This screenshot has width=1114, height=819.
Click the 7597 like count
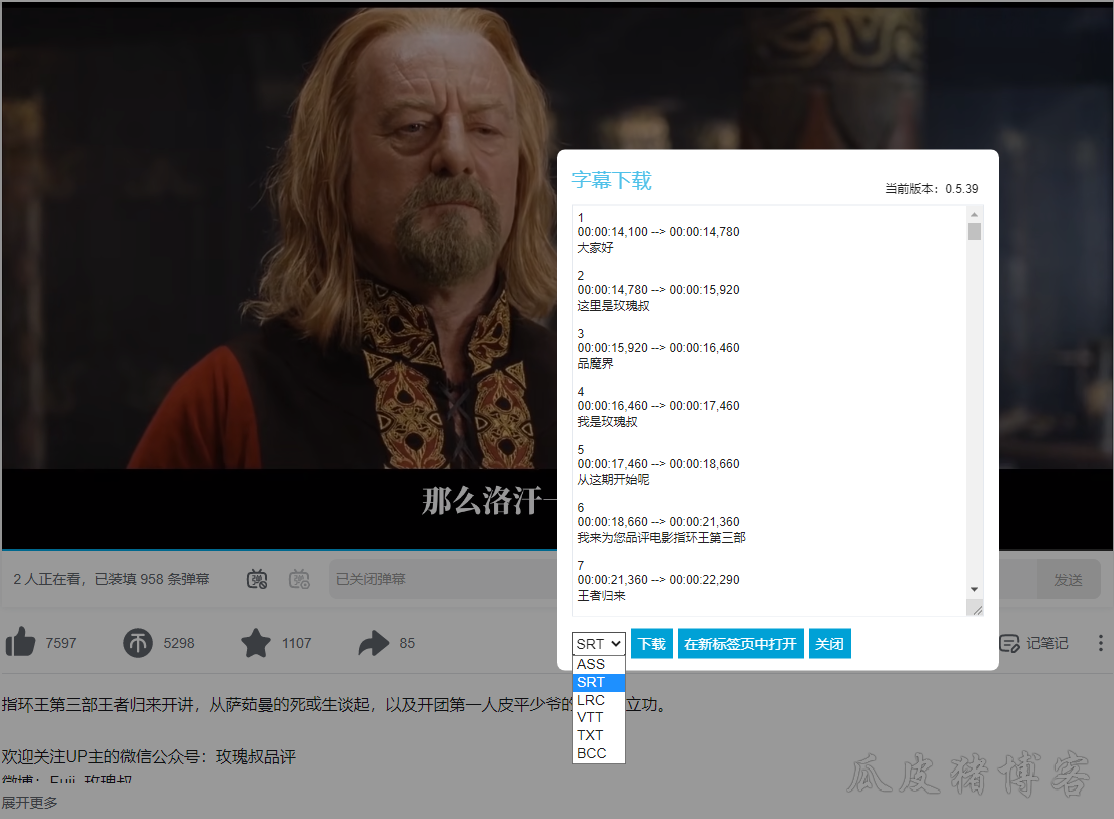[60, 643]
